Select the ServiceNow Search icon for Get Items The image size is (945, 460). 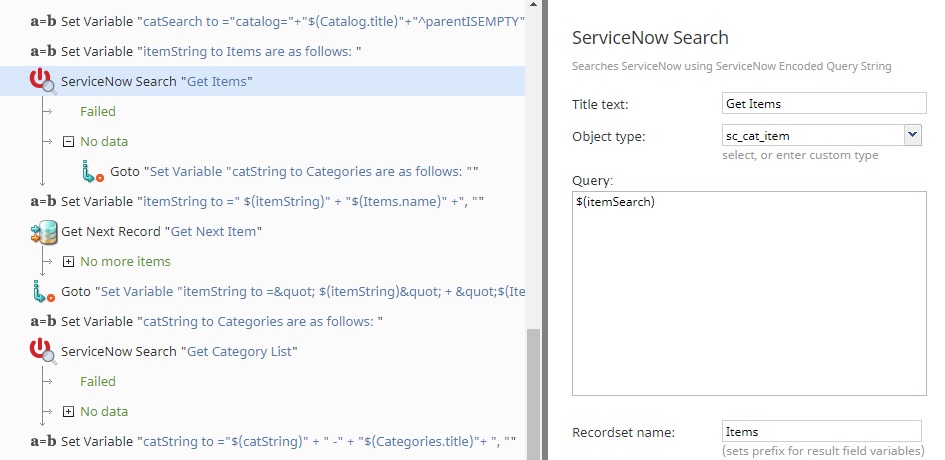click(43, 81)
